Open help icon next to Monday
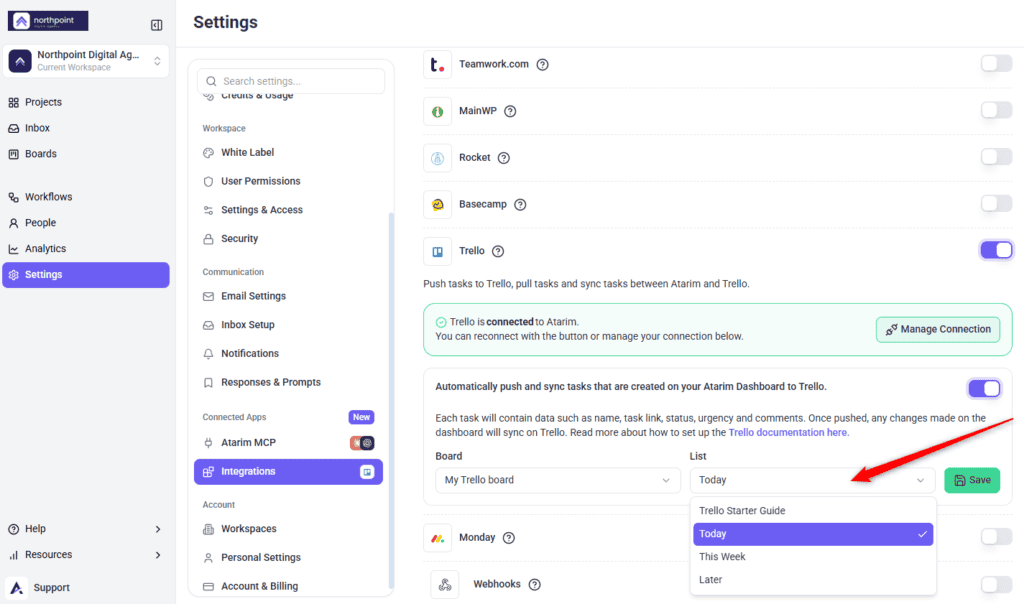This screenshot has width=1024, height=604. tap(509, 538)
